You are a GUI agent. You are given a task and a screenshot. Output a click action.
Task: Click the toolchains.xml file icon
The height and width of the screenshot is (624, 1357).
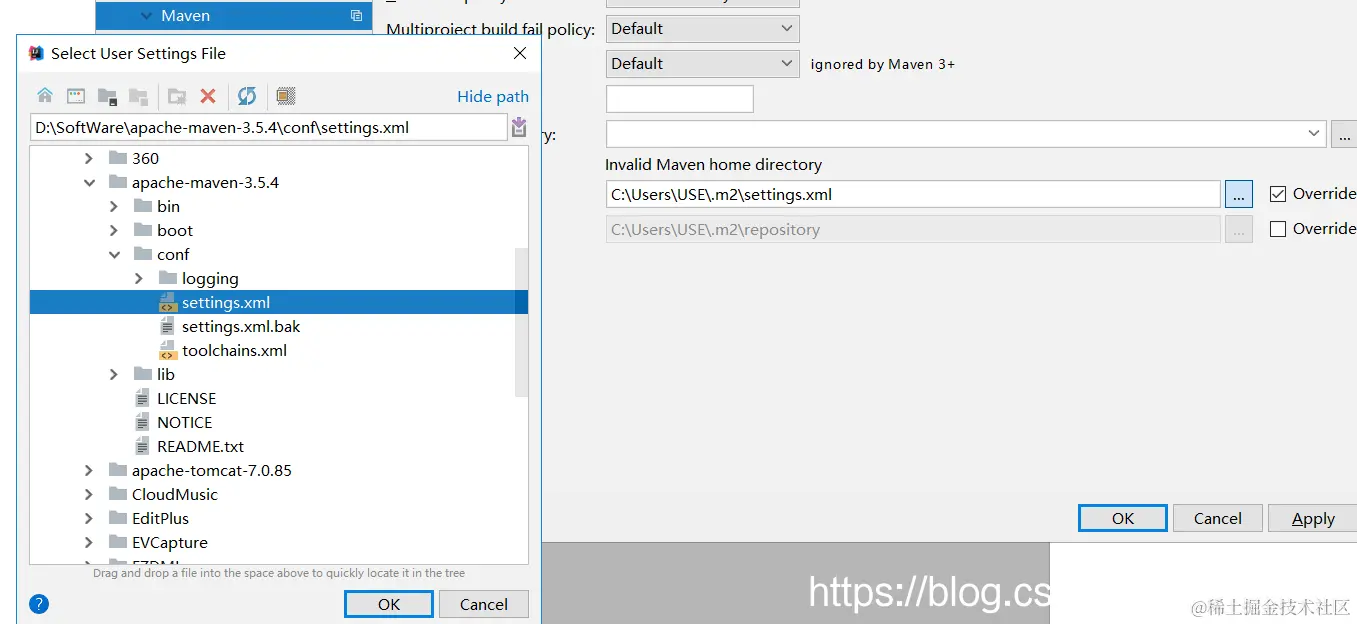tap(168, 351)
